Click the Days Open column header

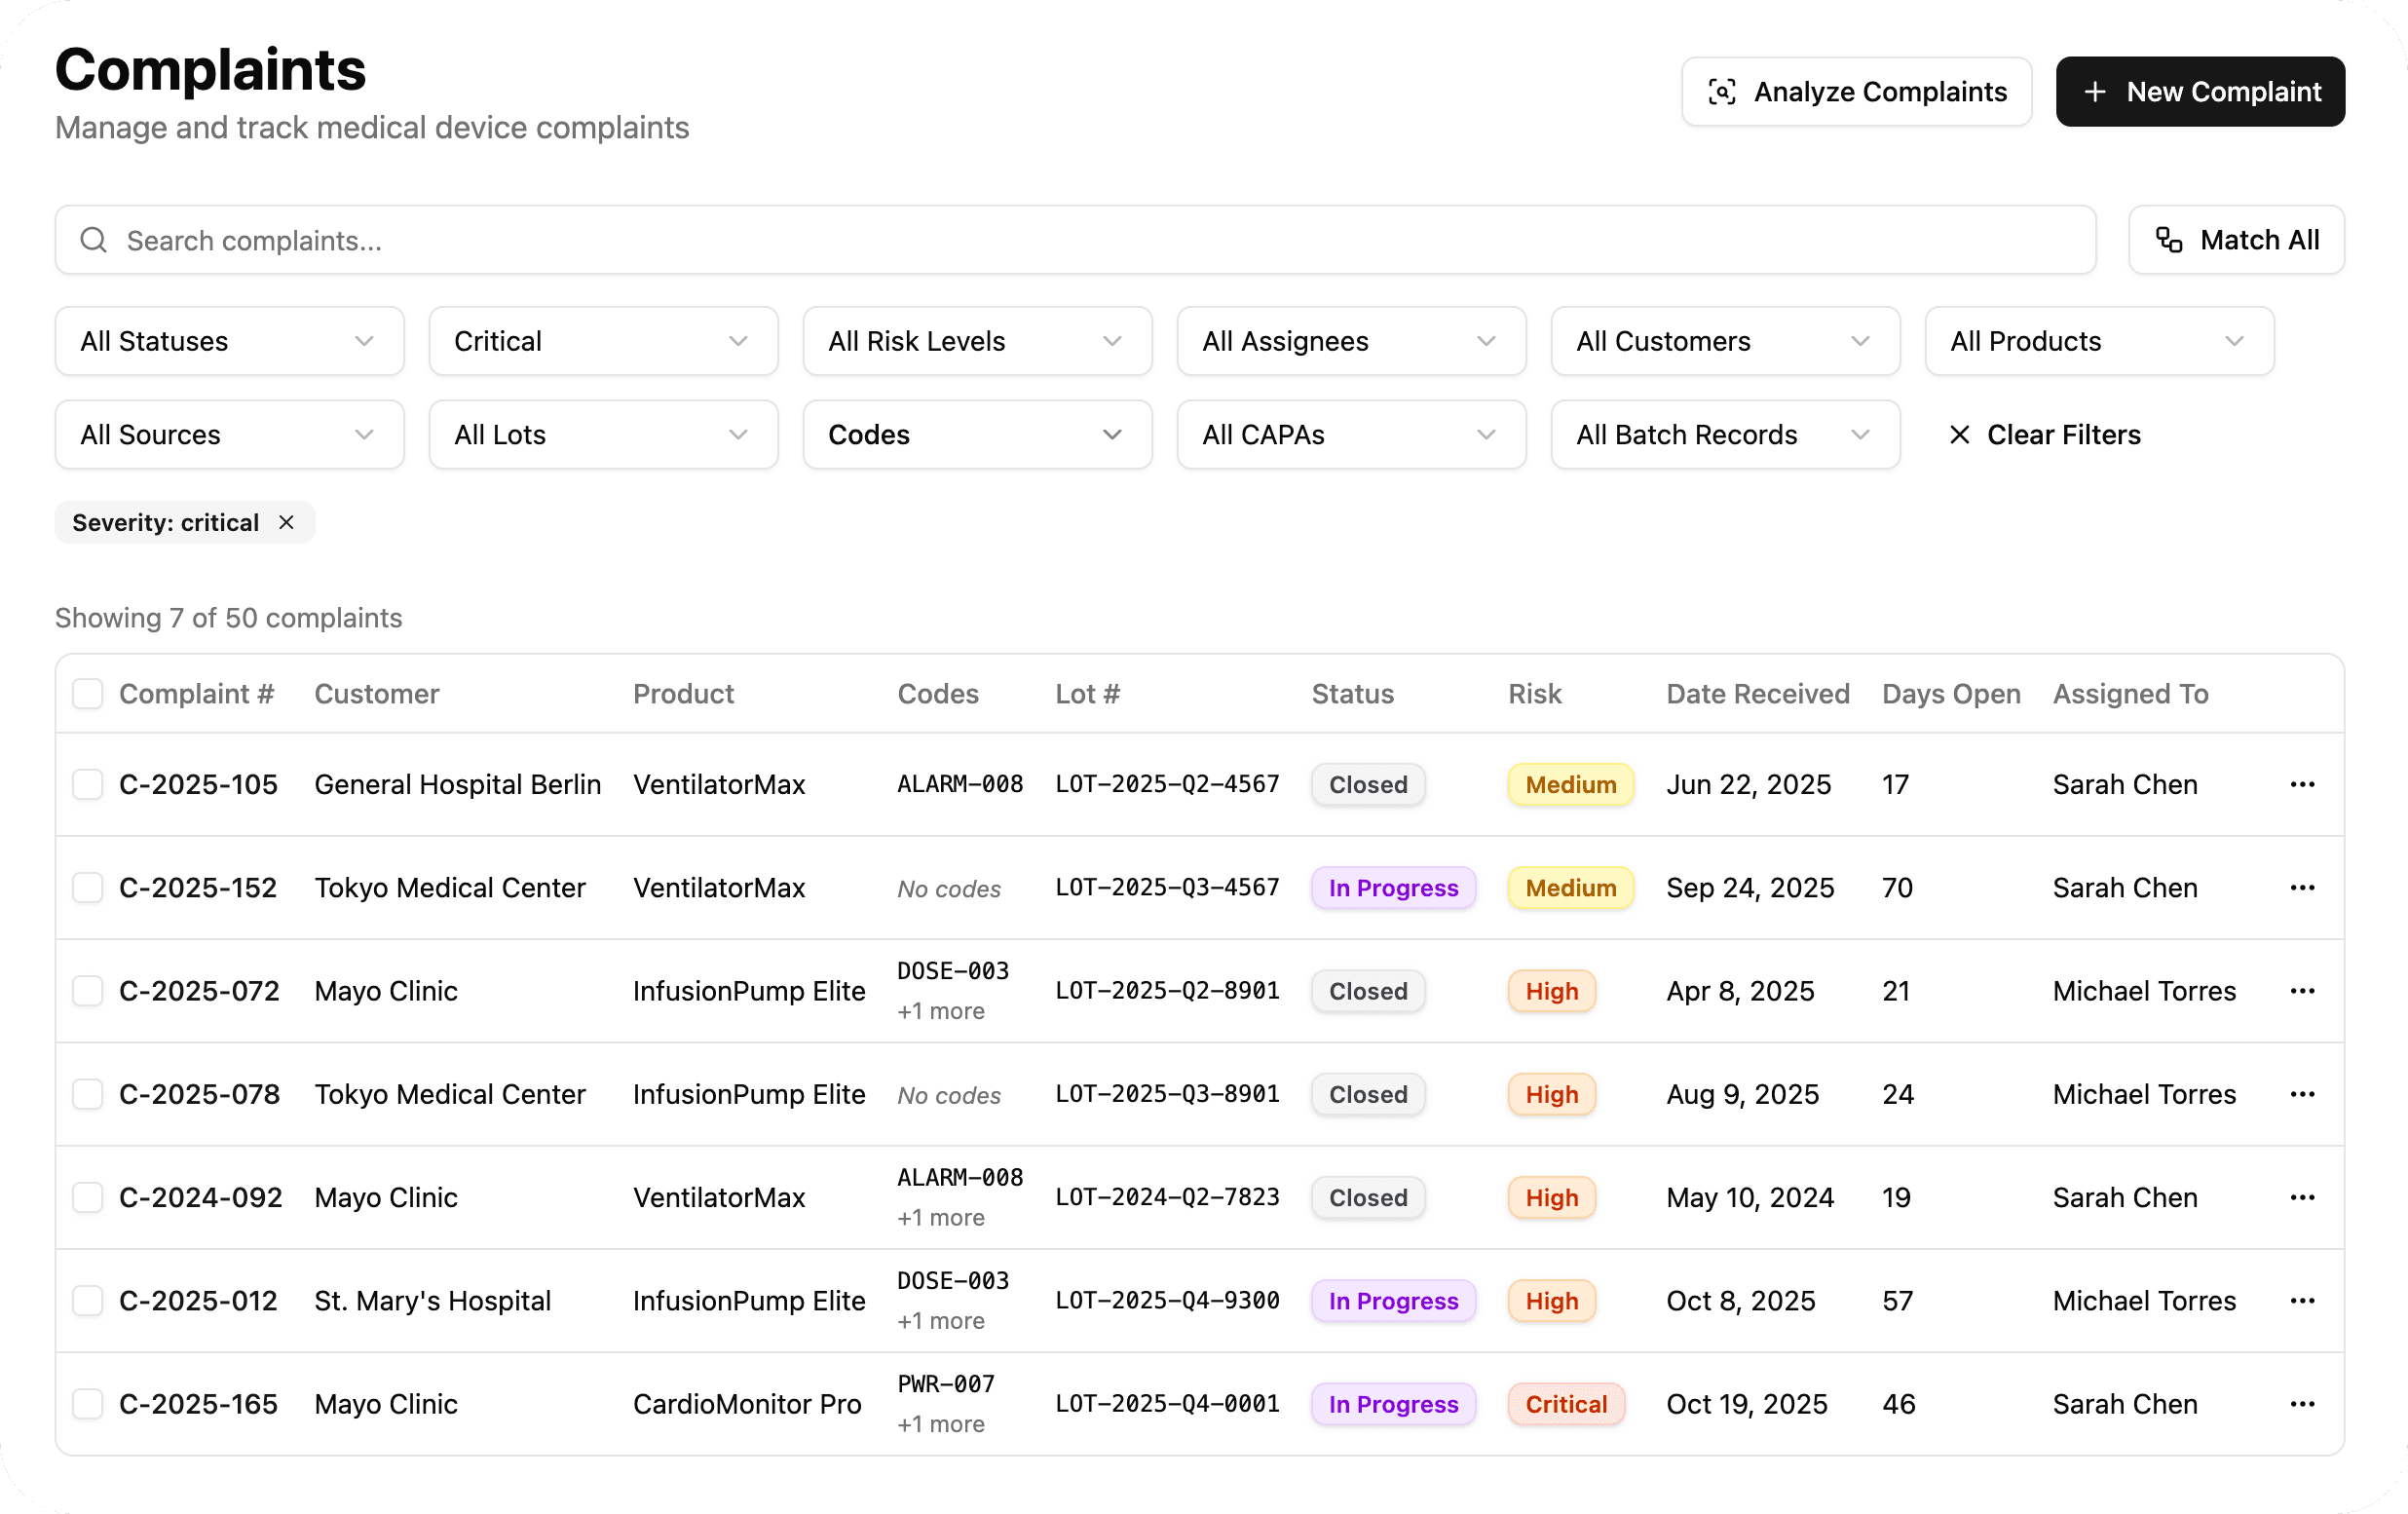1950,694
